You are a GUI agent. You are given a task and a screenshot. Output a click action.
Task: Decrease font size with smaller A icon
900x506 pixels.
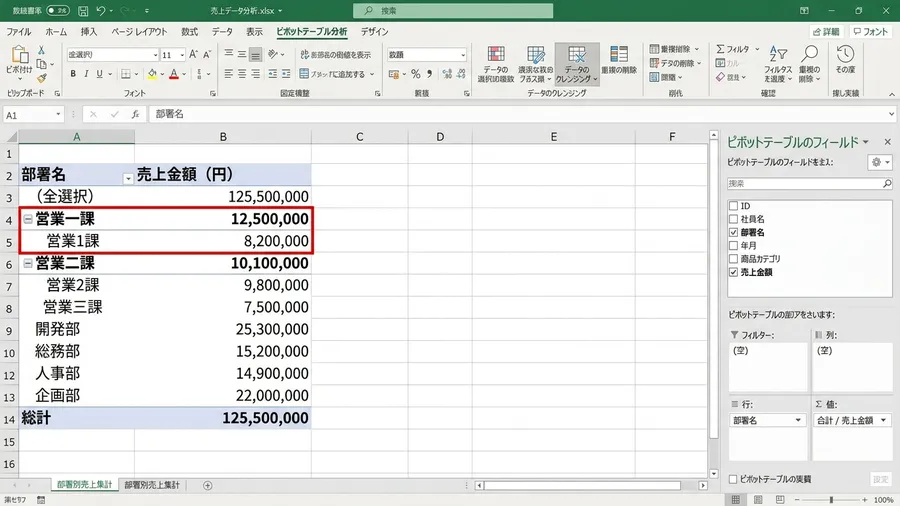point(207,55)
